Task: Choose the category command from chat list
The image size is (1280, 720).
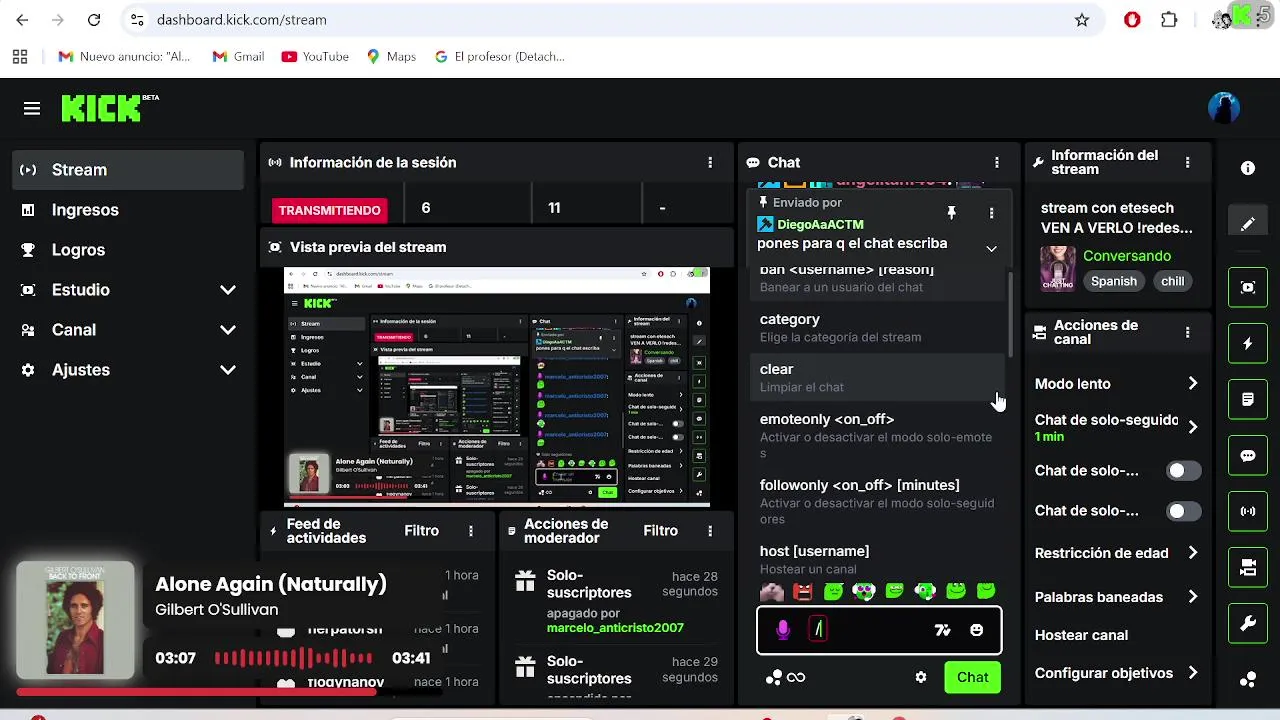Action: pyautogui.click(x=878, y=327)
